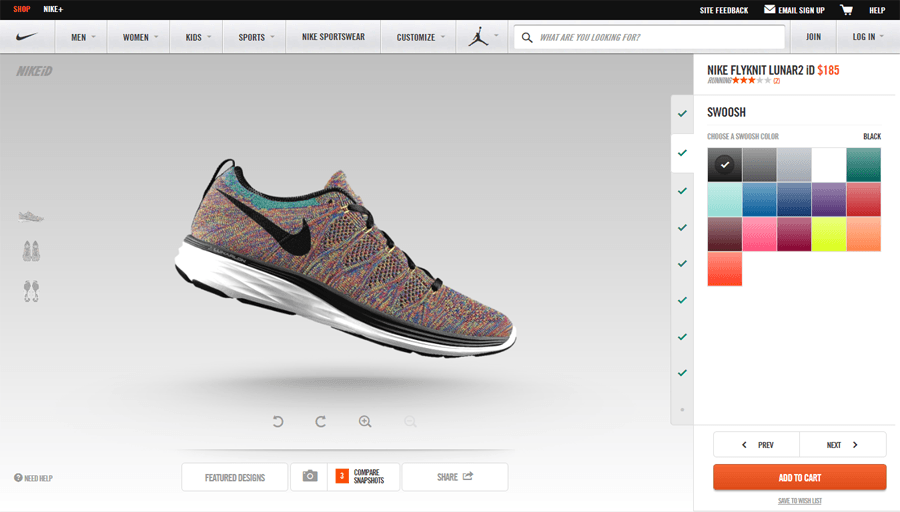Choose the volt yellow swoosh swatch
The height and width of the screenshot is (512, 900).
tap(829, 234)
